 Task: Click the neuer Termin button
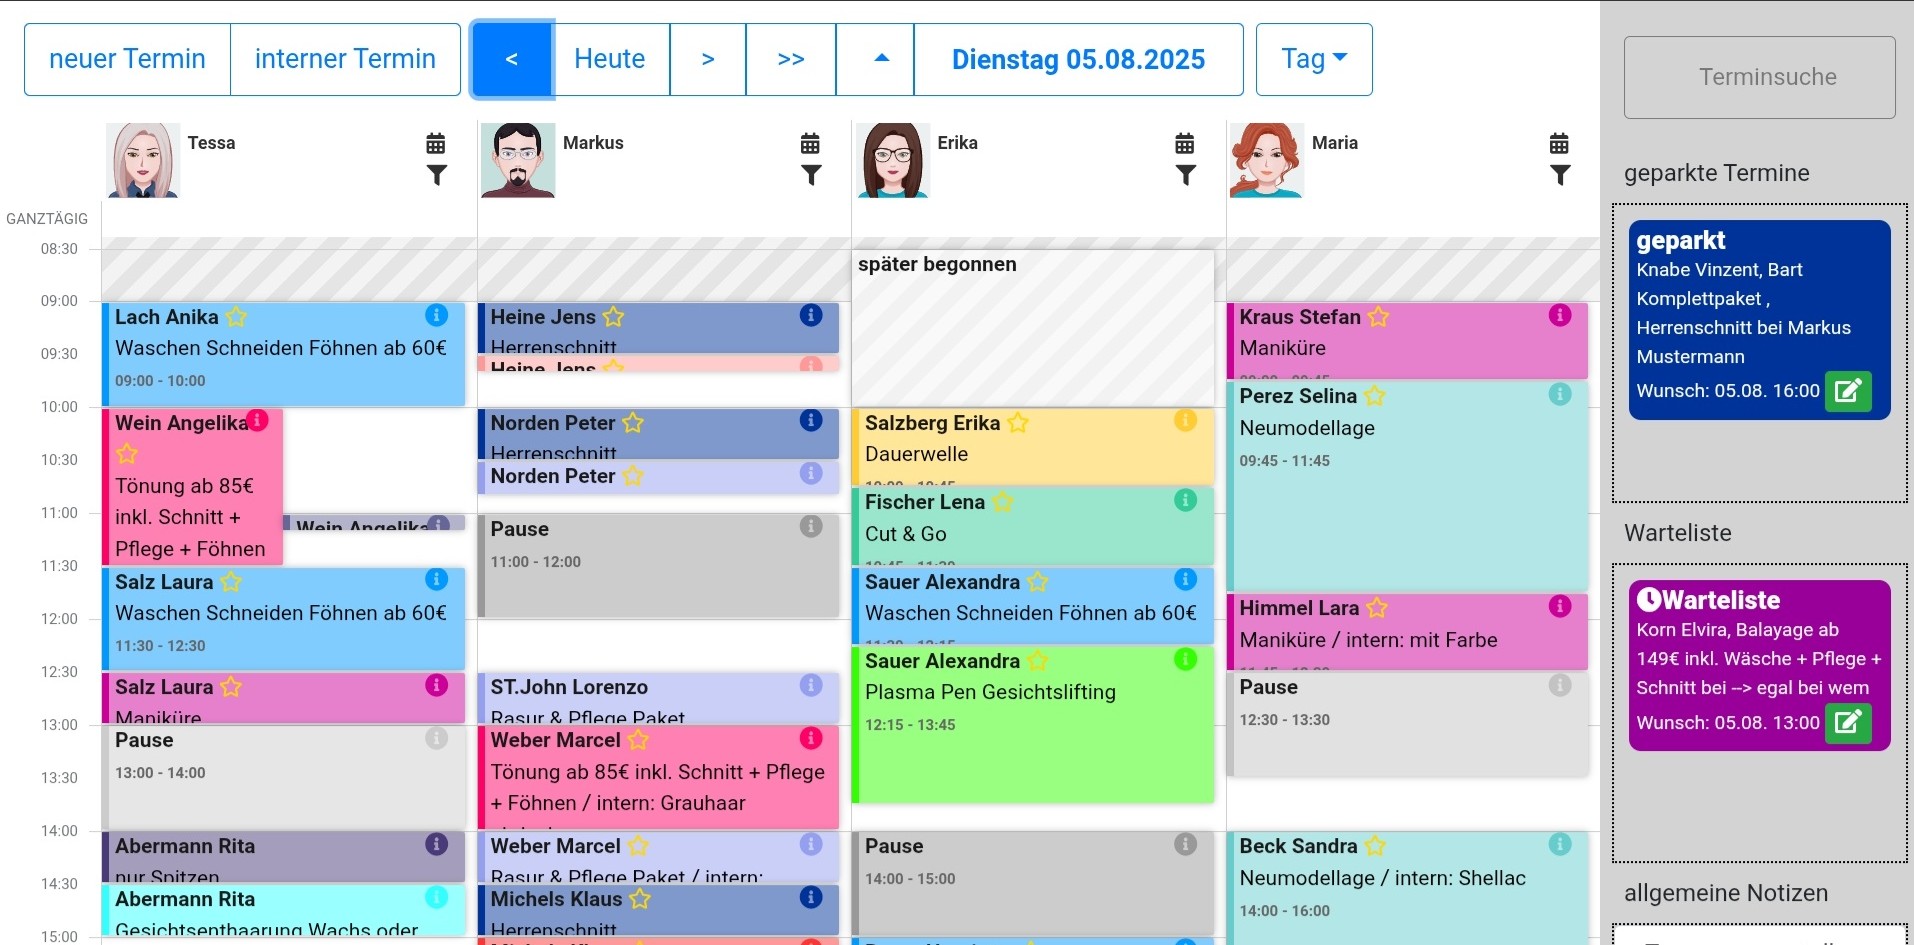click(x=127, y=59)
